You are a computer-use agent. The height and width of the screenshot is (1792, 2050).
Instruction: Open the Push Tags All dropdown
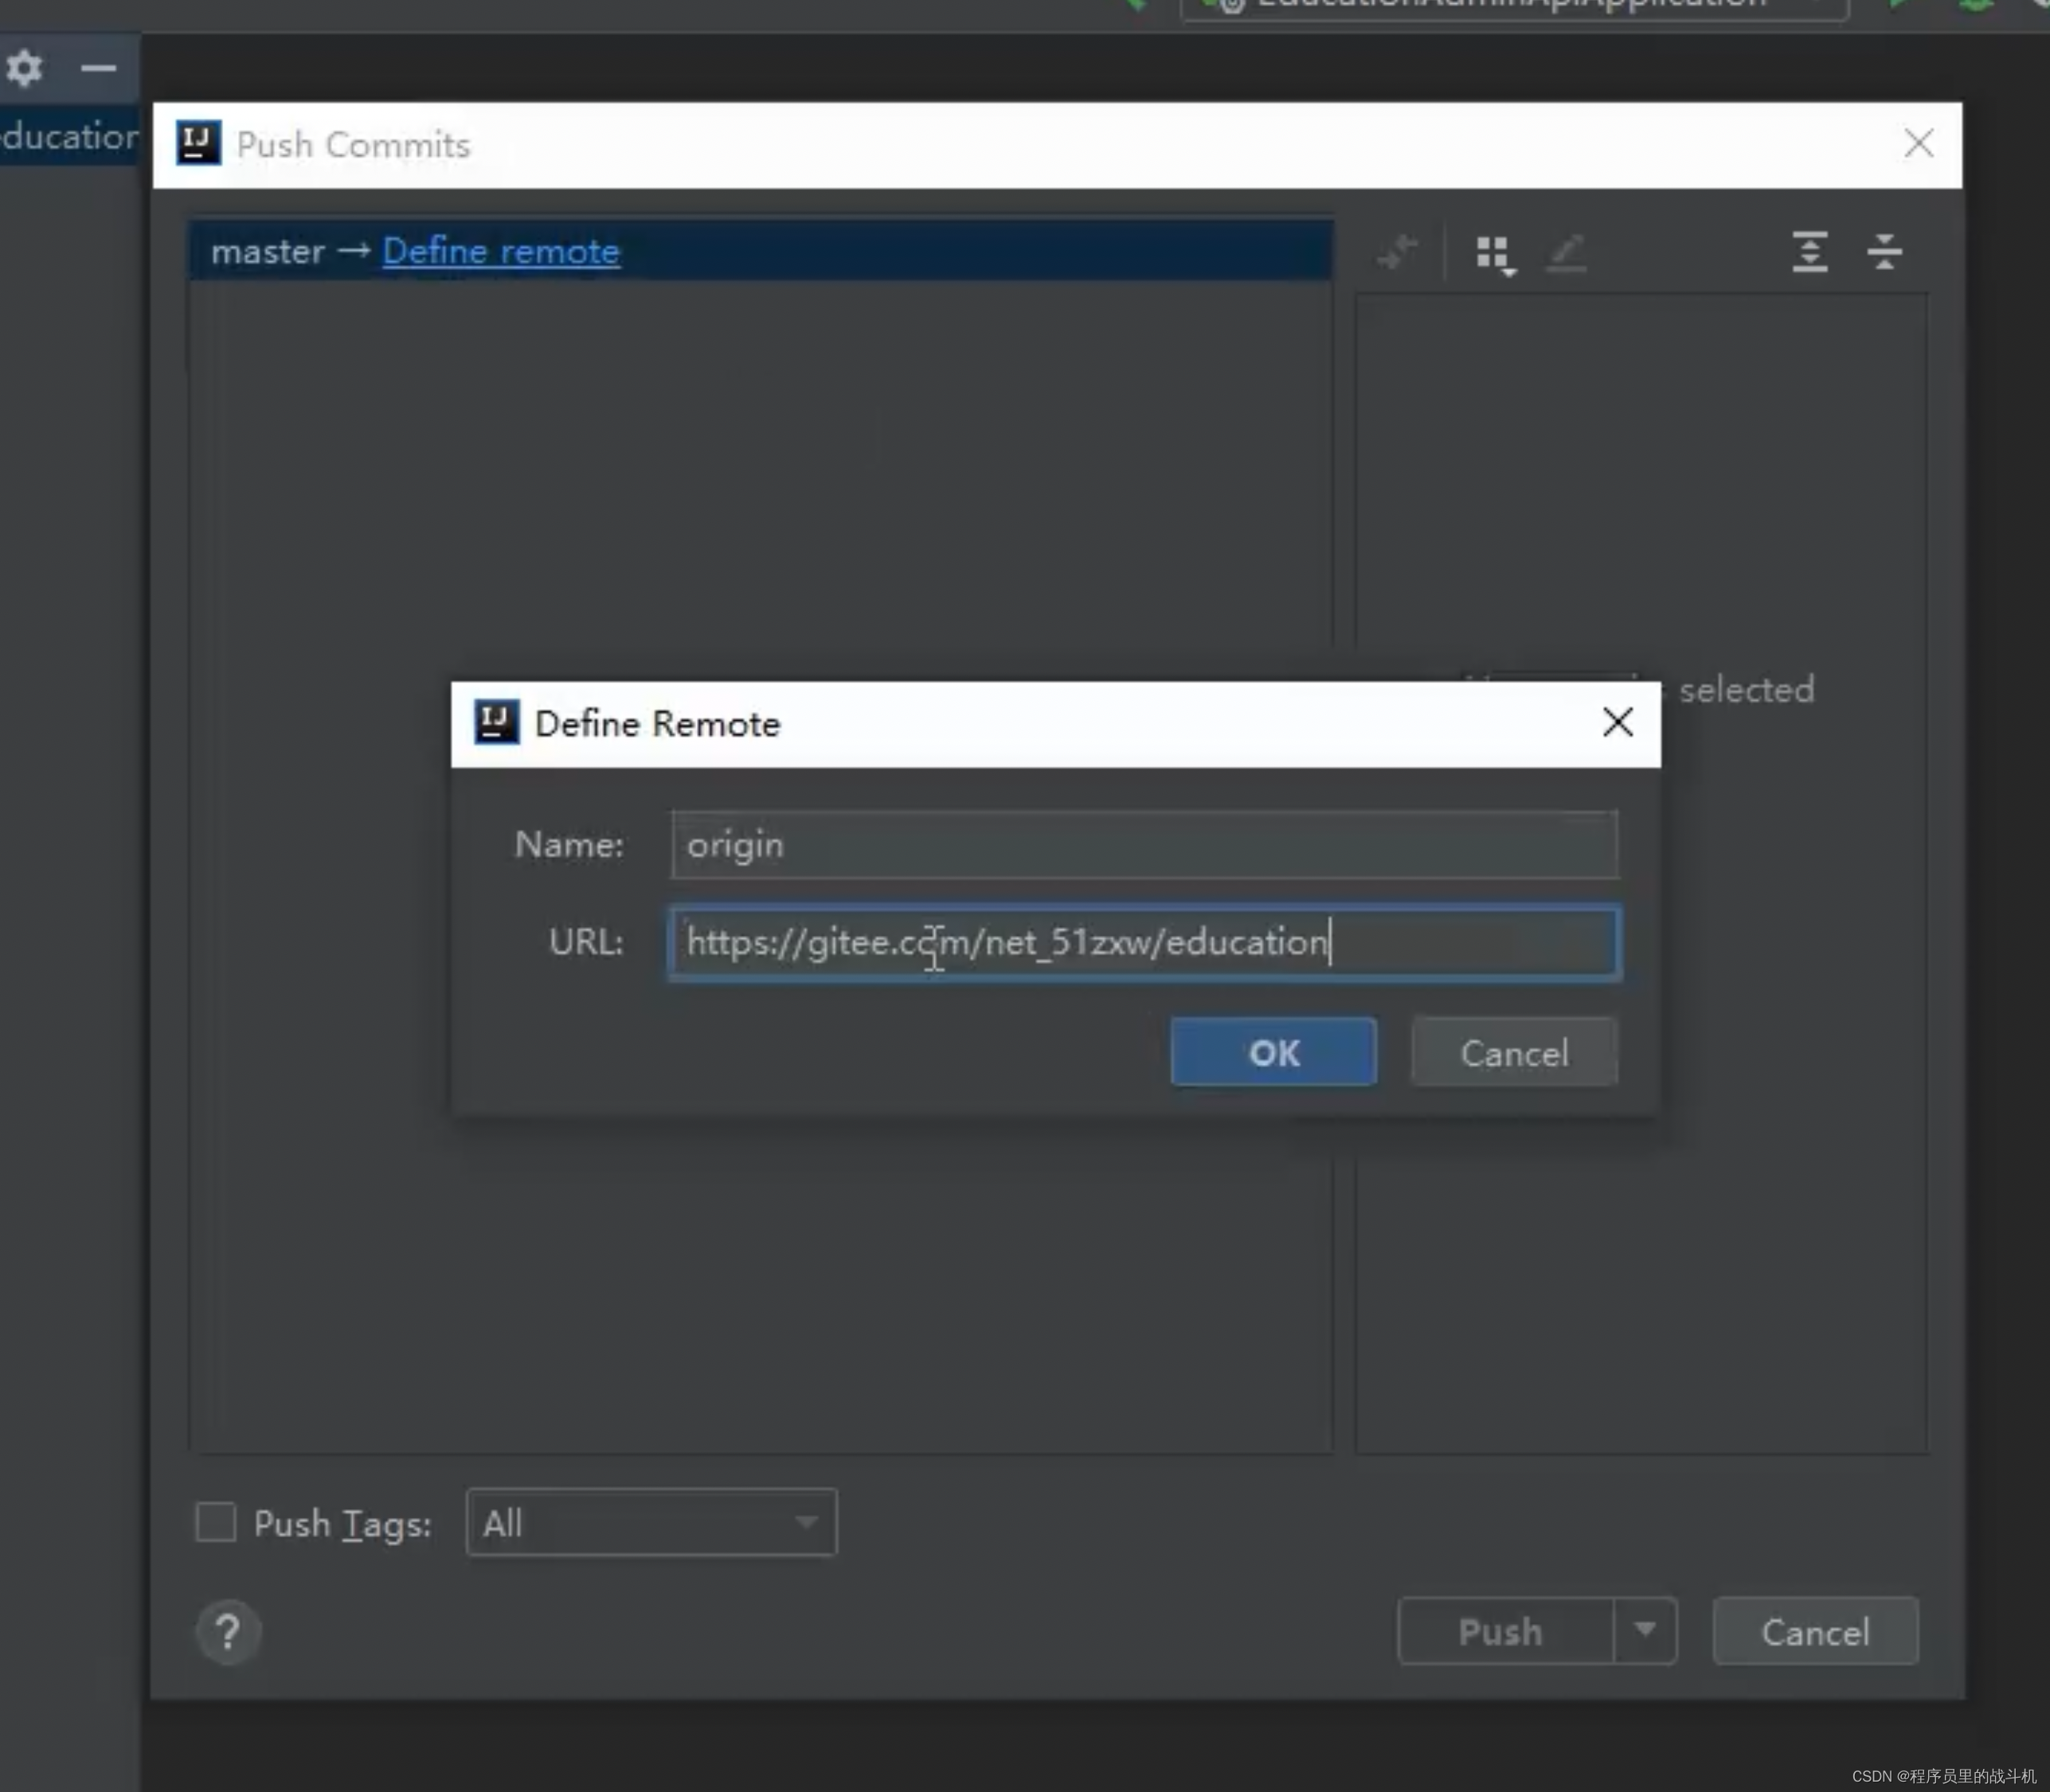651,1522
